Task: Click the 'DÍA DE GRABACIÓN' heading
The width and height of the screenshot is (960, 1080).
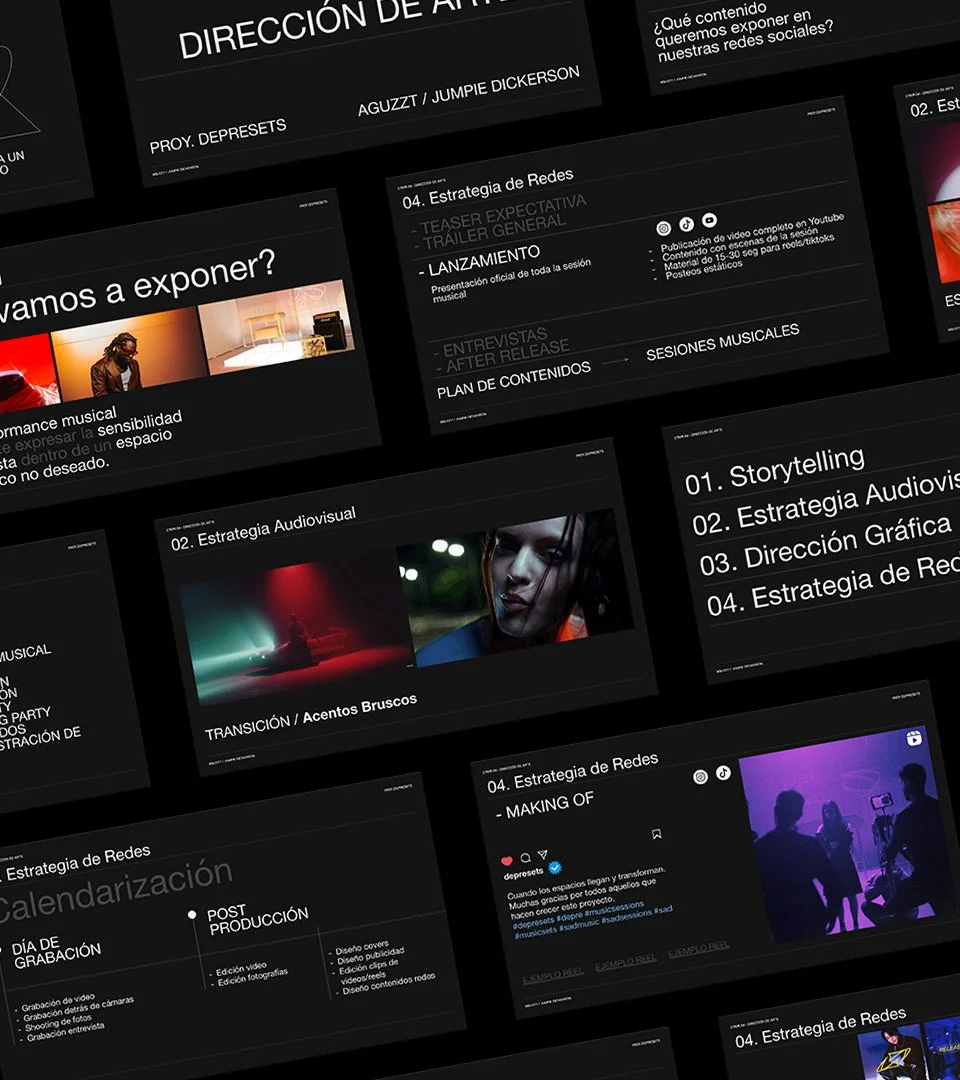Action: click(56, 953)
